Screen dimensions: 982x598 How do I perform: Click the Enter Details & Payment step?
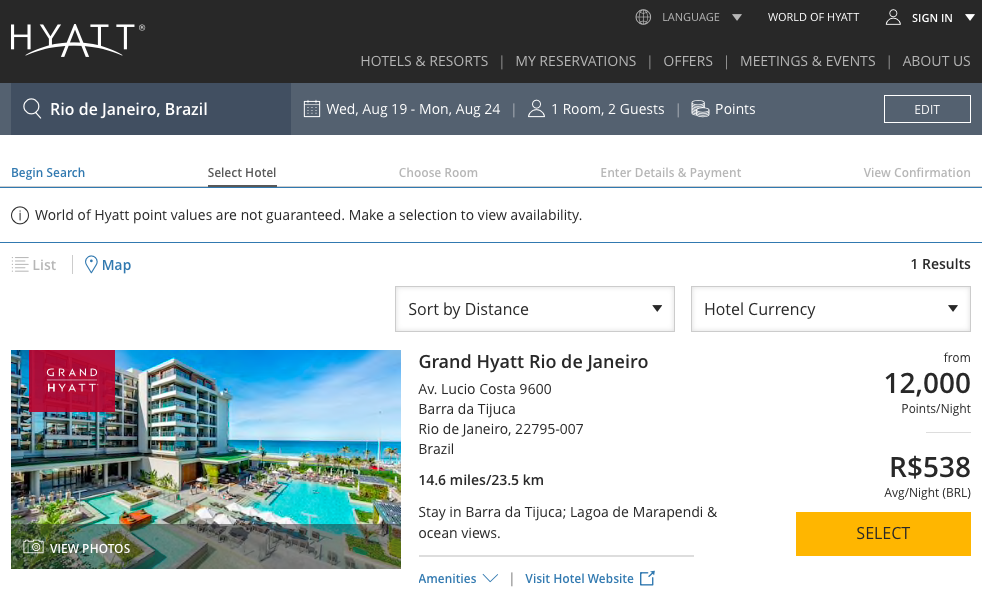[x=671, y=172]
